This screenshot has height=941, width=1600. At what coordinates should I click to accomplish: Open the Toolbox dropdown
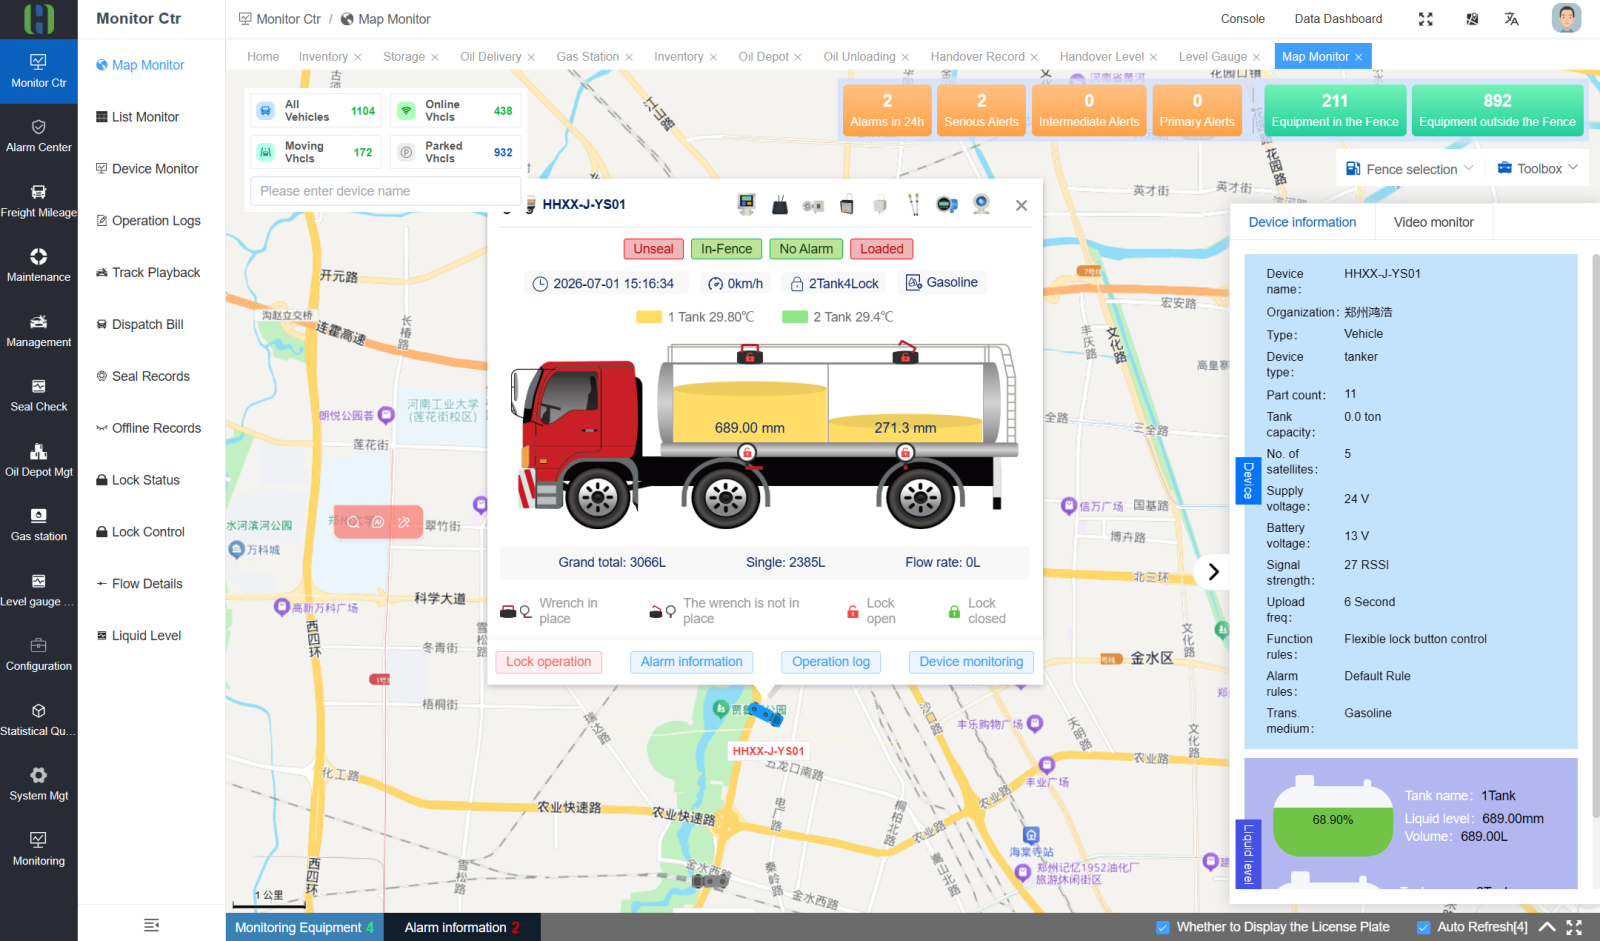[1538, 169]
